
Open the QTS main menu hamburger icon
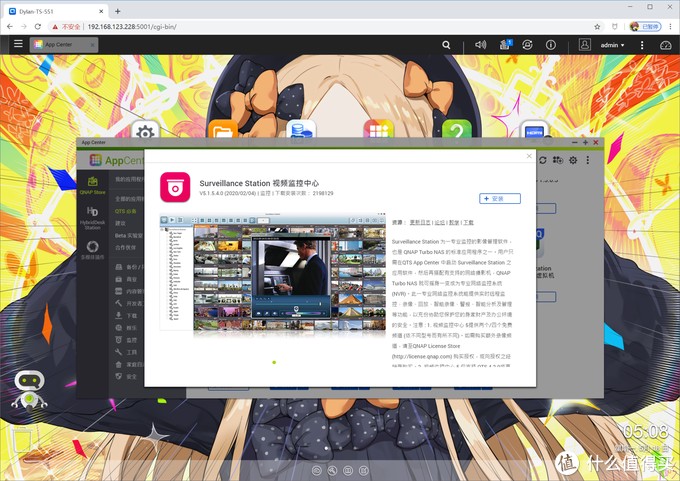(18, 43)
